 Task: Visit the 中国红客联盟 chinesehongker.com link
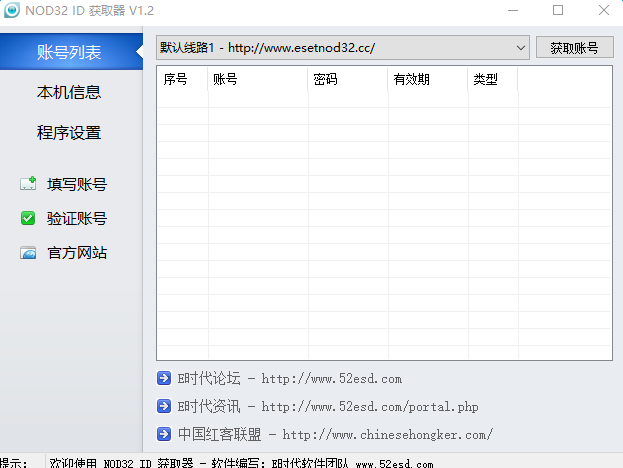click(335, 435)
